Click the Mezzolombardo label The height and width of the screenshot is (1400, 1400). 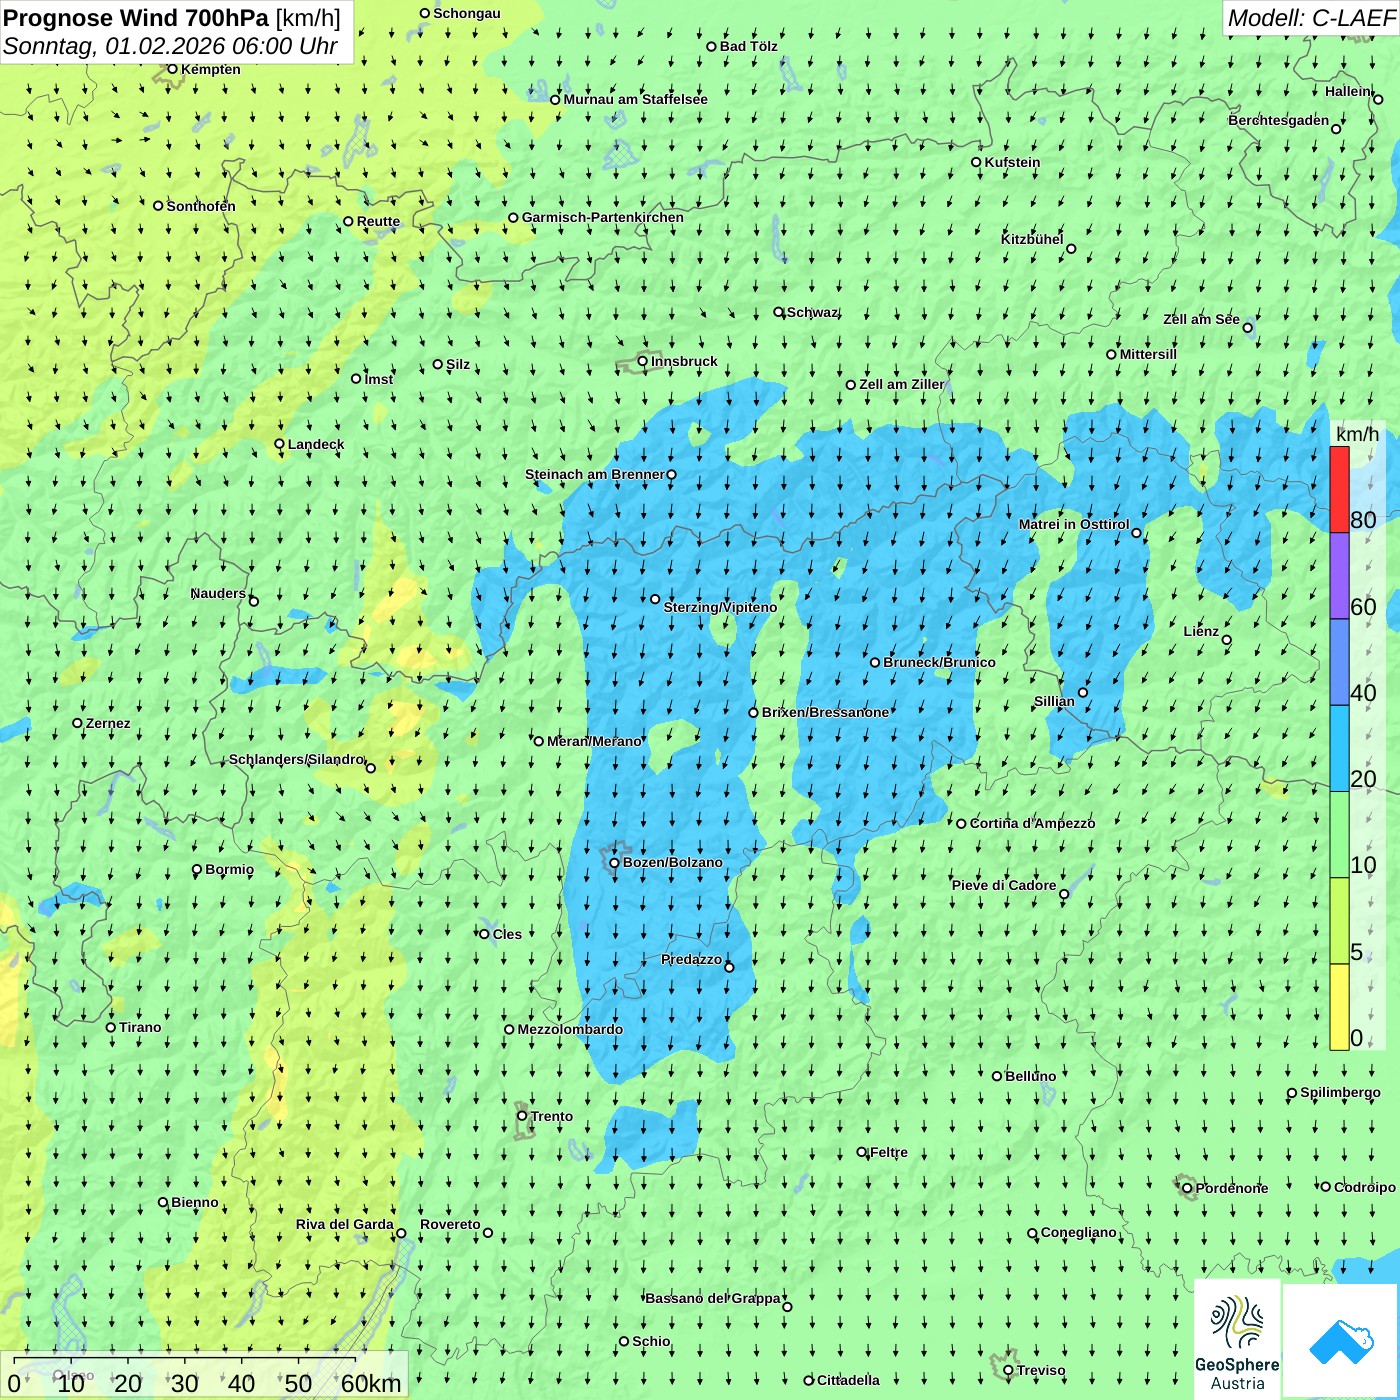coord(570,1029)
